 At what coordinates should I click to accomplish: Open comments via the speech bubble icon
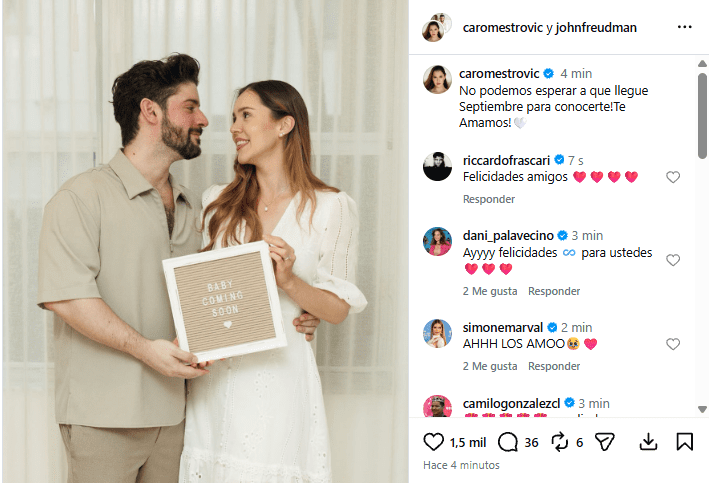tap(508, 442)
